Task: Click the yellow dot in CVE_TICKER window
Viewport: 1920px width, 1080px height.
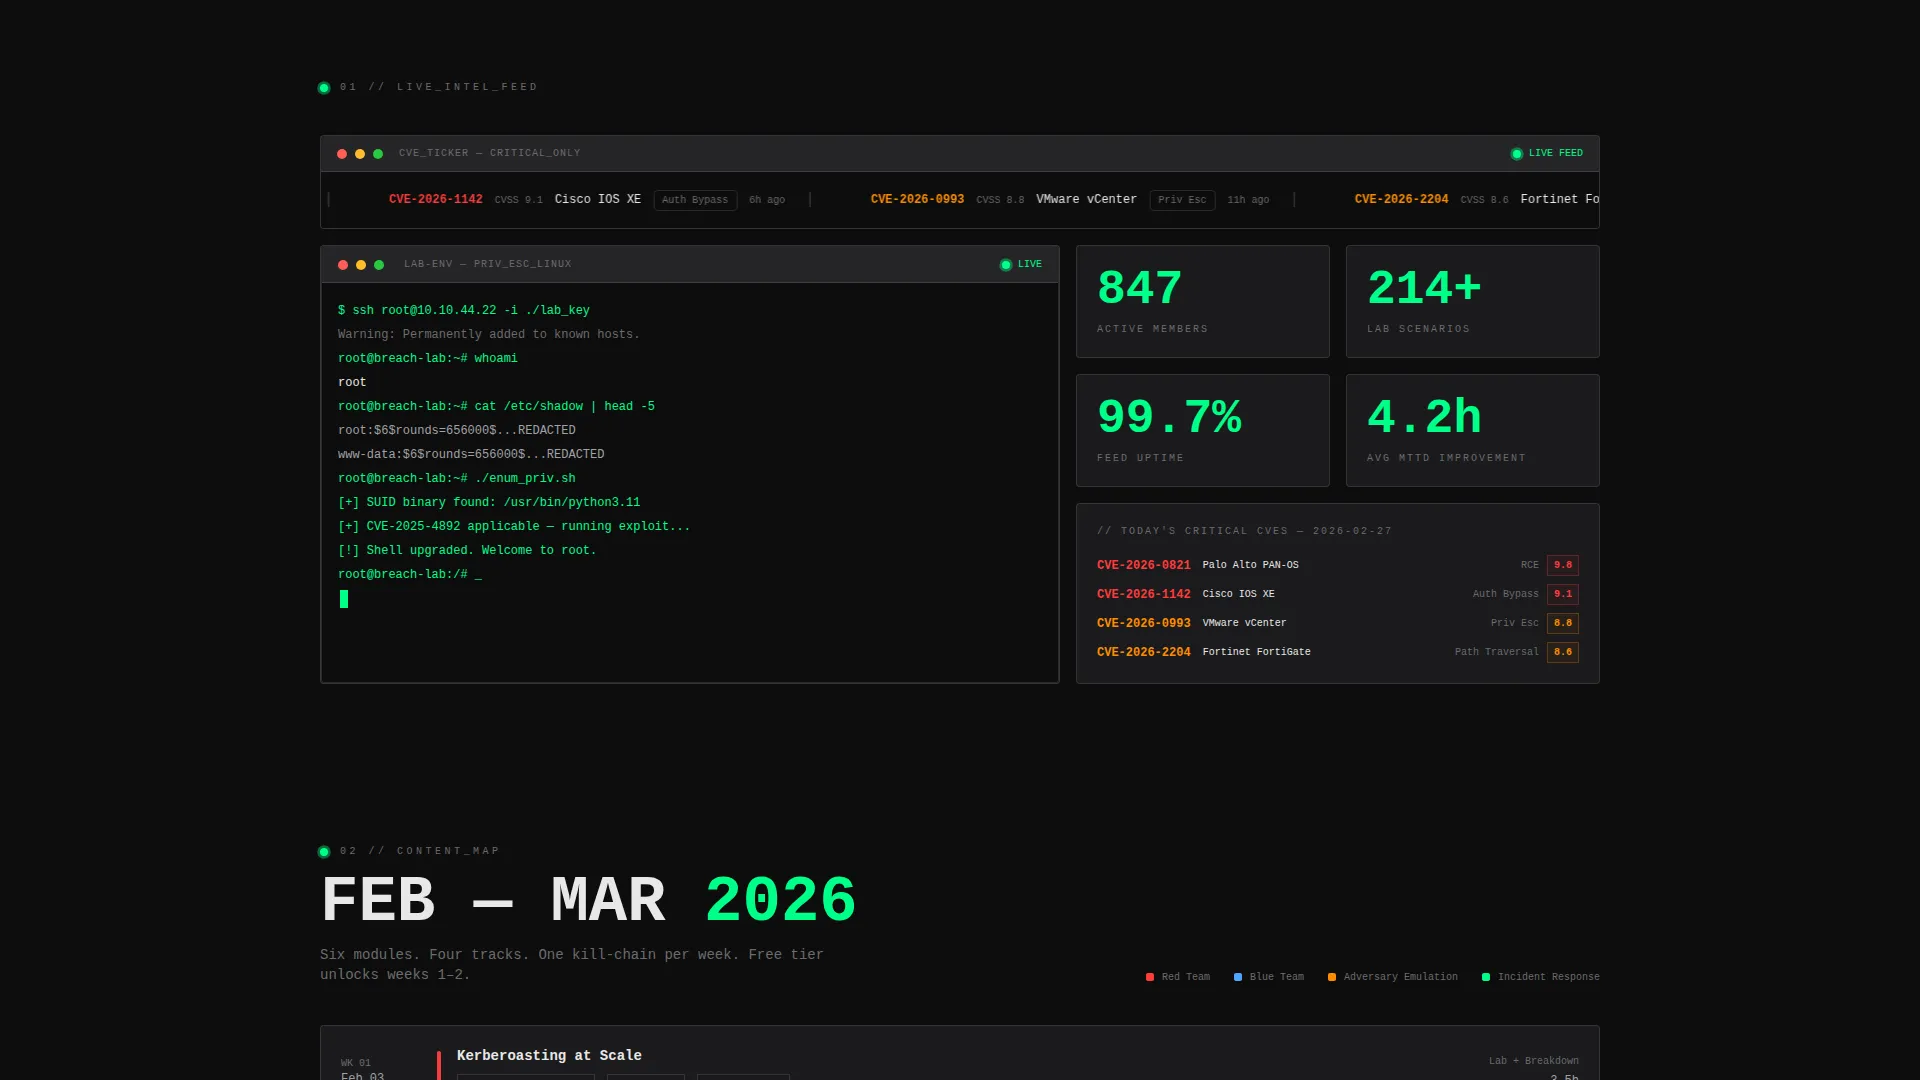Action: (360, 154)
